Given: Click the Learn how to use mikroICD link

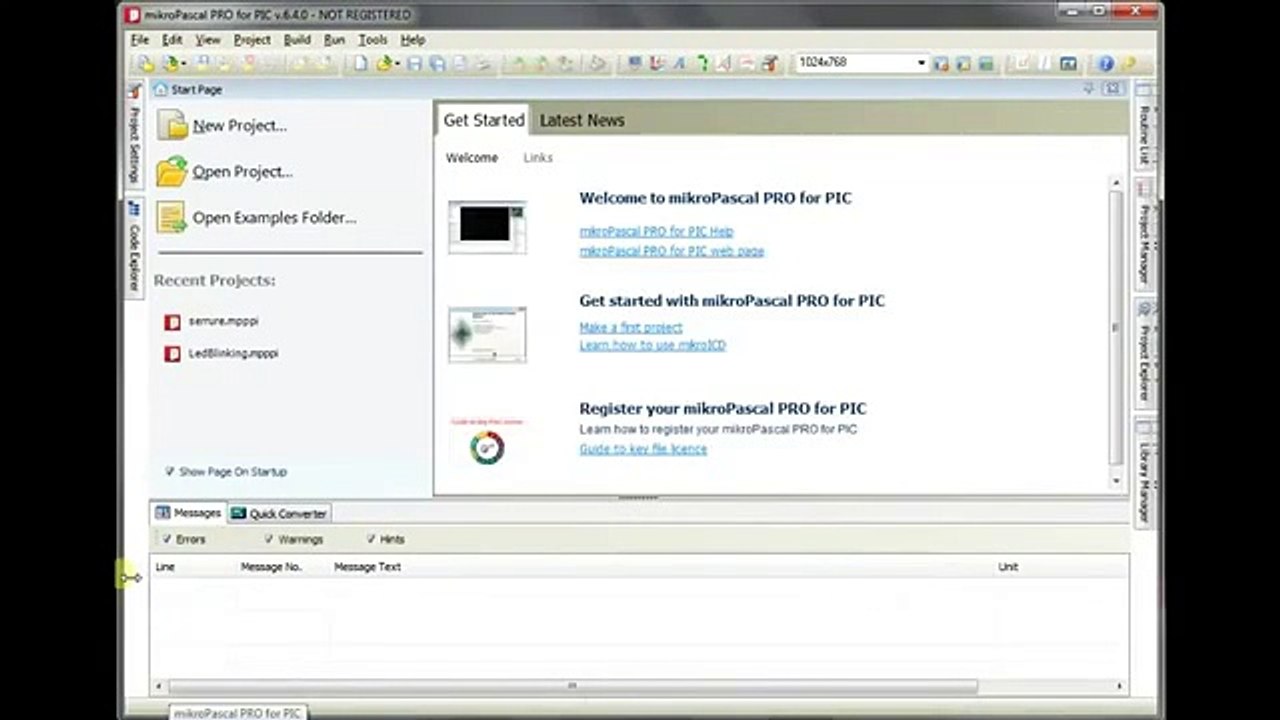Looking at the screenshot, I should click(653, 345).
